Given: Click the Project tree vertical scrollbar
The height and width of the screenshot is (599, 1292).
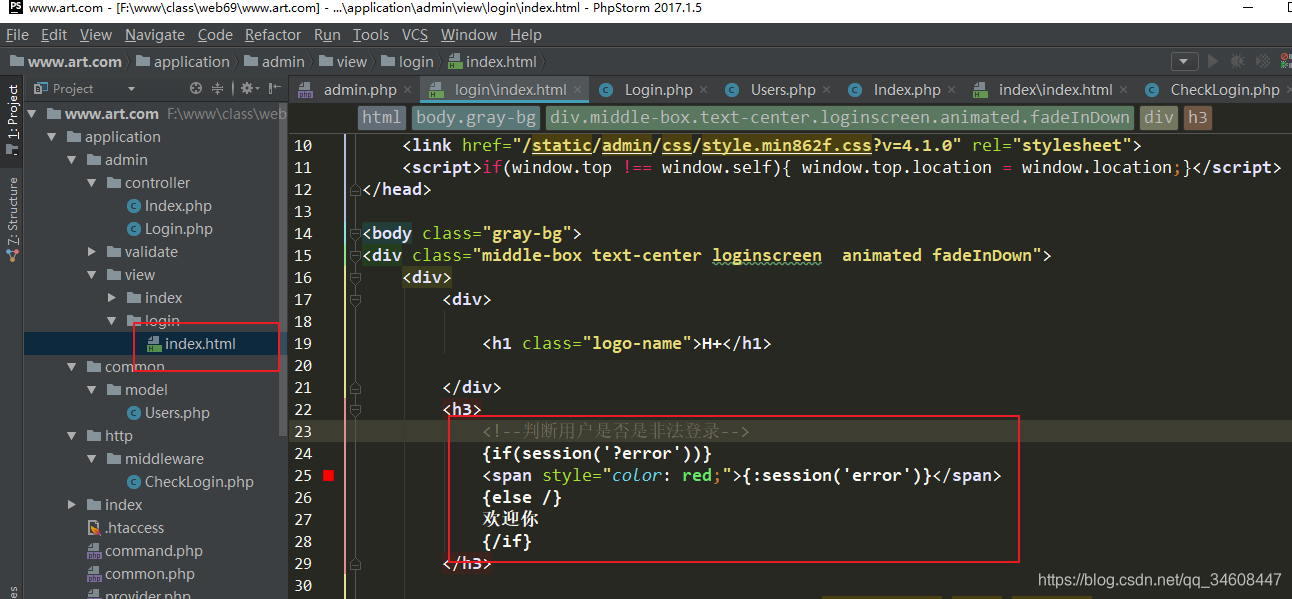Looking at the screenshot, I should tap(284, 270).
